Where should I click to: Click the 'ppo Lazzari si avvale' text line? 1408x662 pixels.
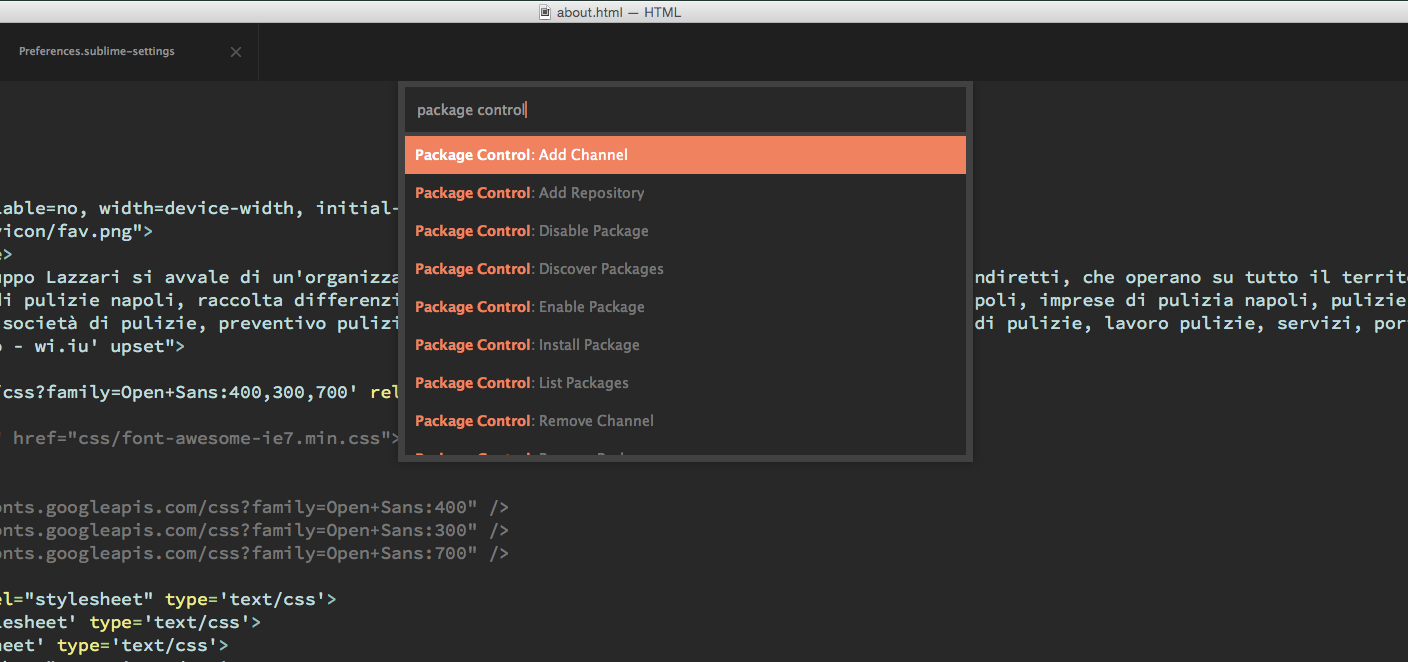(199, 277)
